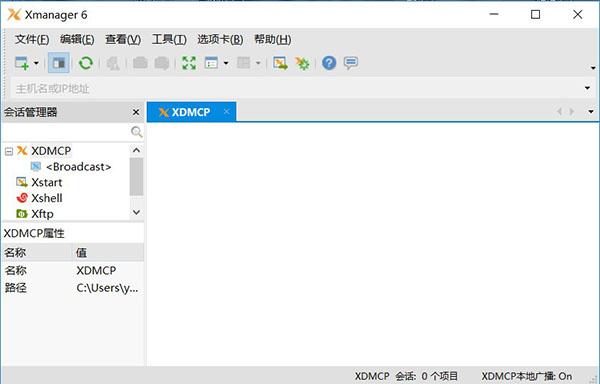
Task: Click the session manager search field
Action: pos(66,132)
